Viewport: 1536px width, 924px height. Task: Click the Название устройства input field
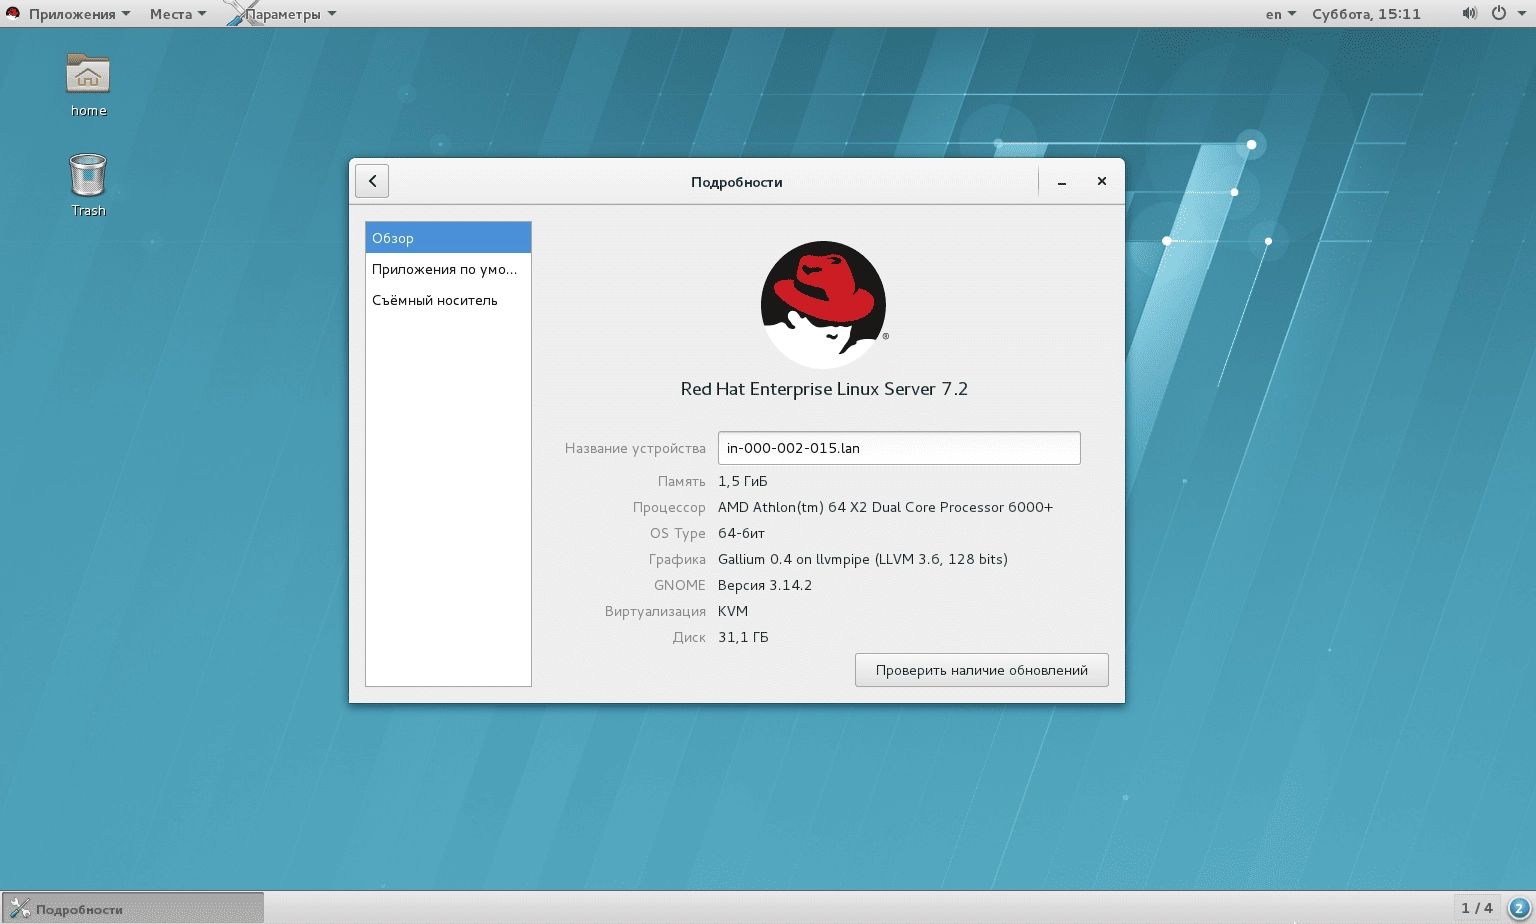pos(899,448)
